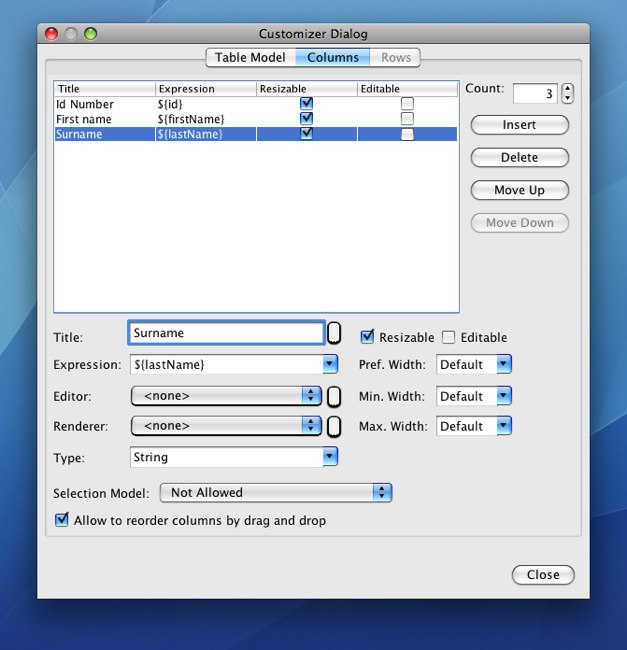The width and height of the screenshot is (627, 650).
Task: Click into the Title text field
Action: coord(226,333)
